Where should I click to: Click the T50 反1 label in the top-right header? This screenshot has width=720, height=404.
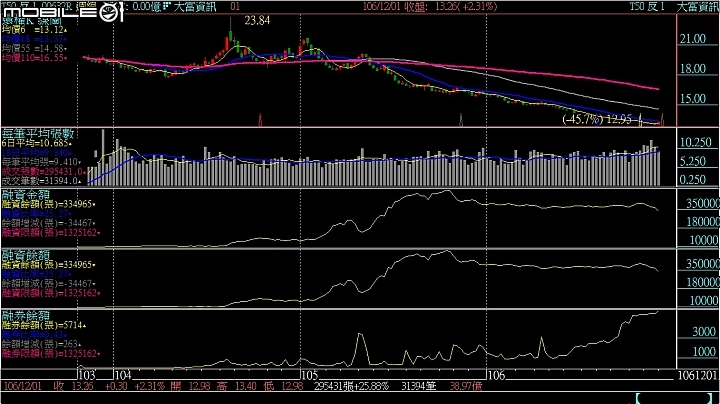647,6
